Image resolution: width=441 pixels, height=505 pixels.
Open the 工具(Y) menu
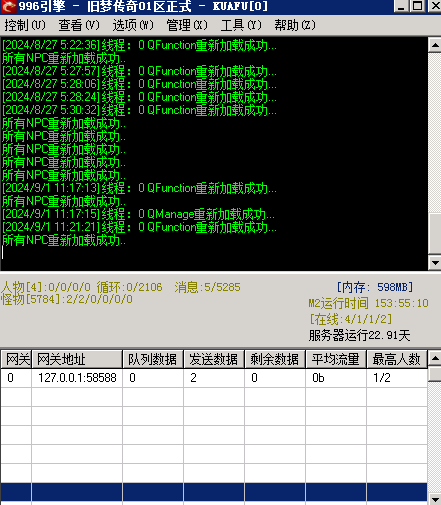(241, 25)
